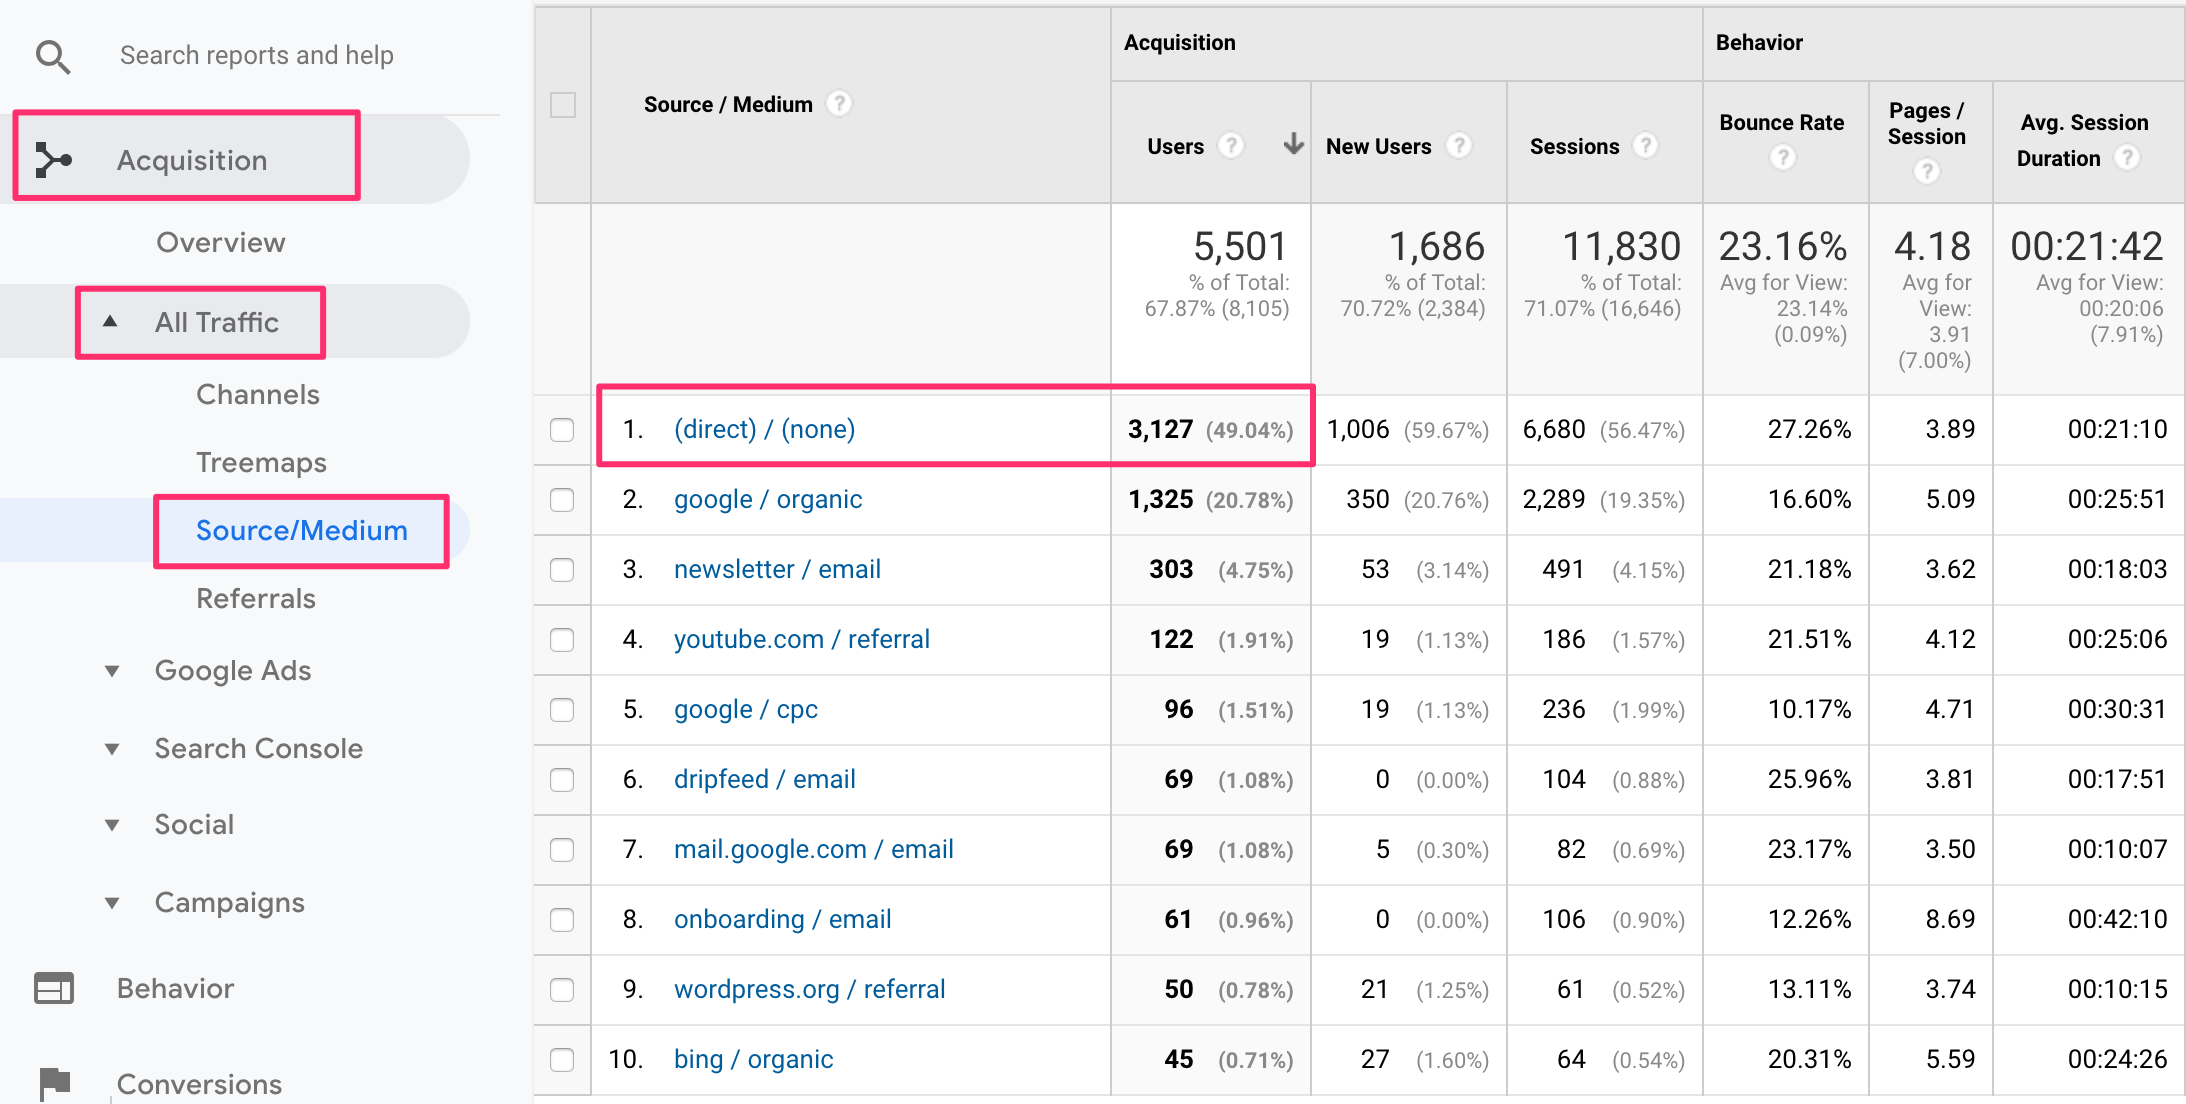Toggle the select-all checkbox in table header
2186x1104 pixels.
[x=563, y=105]
